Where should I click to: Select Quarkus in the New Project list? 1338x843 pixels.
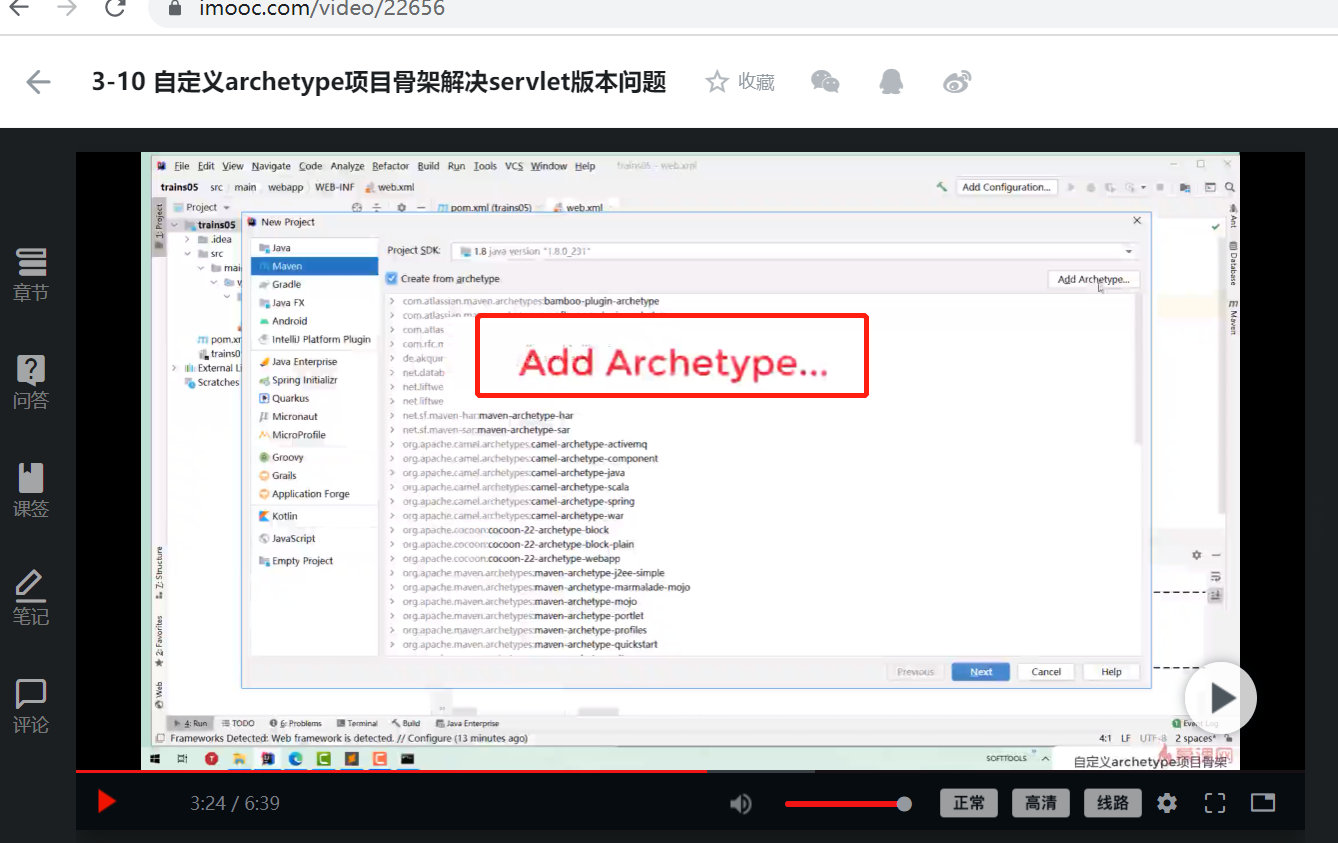click(x=314, y=398)
